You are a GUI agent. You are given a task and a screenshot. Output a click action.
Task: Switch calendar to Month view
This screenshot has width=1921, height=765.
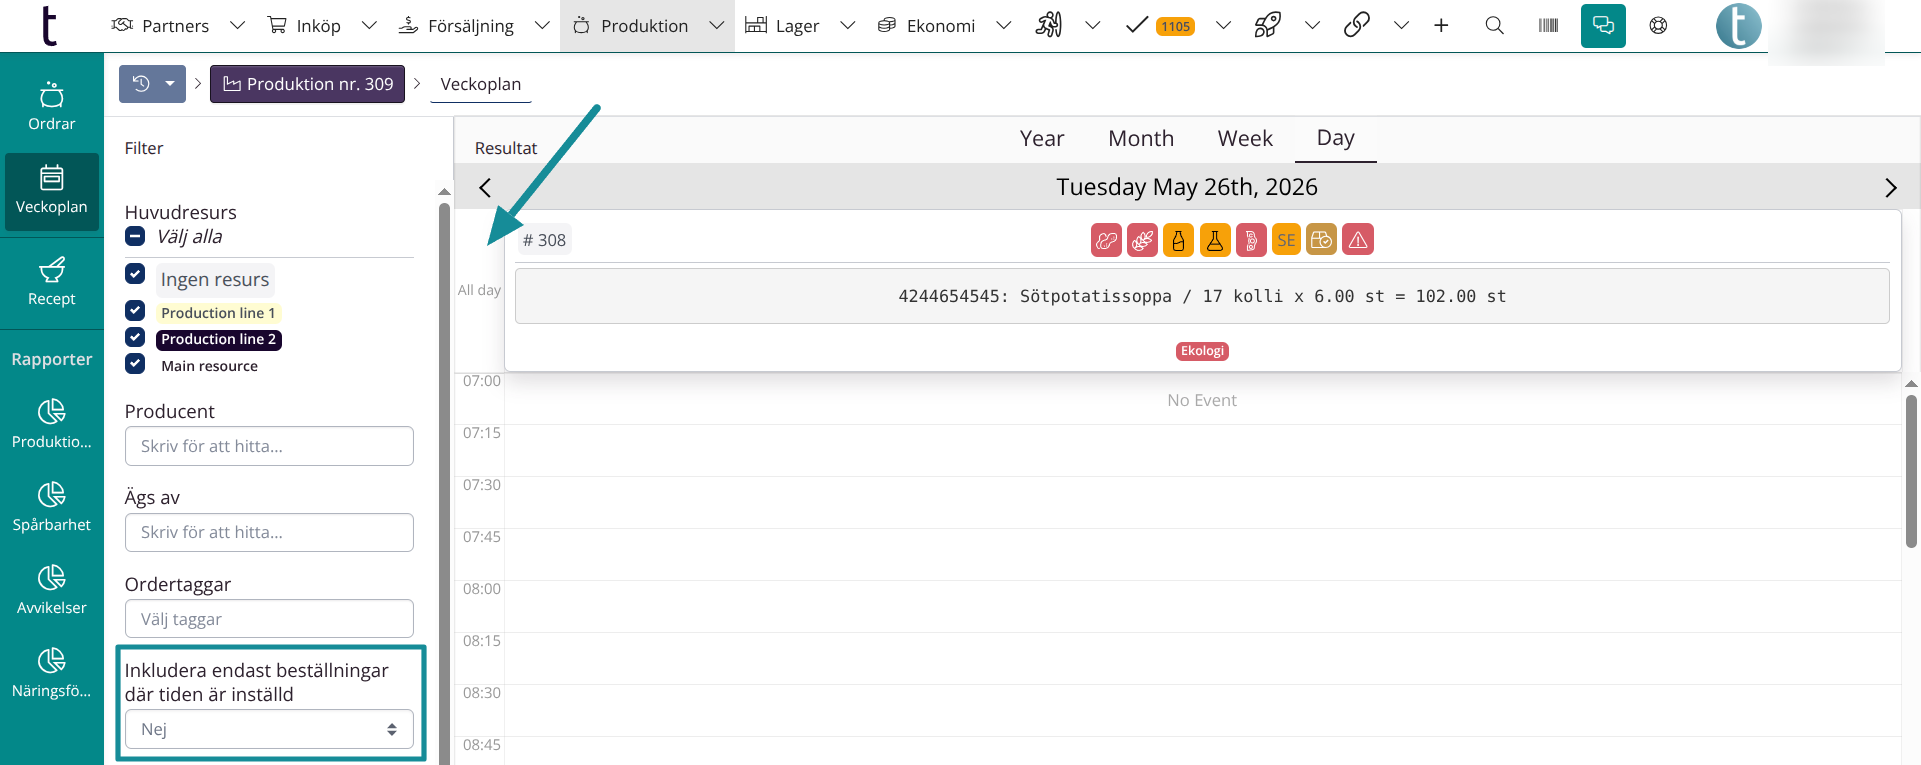coord(1141,138)
